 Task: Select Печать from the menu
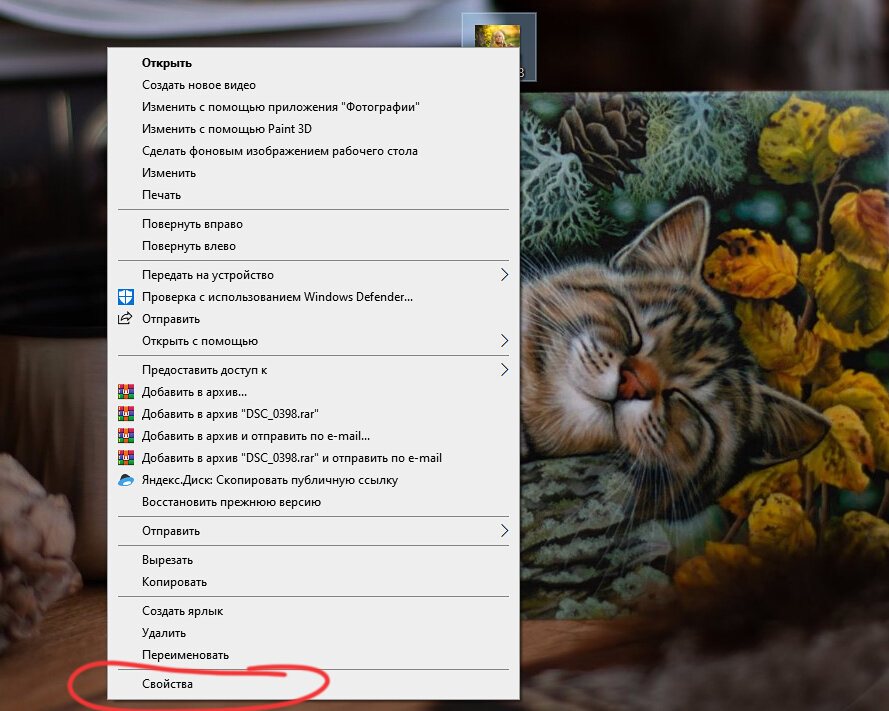313,195
